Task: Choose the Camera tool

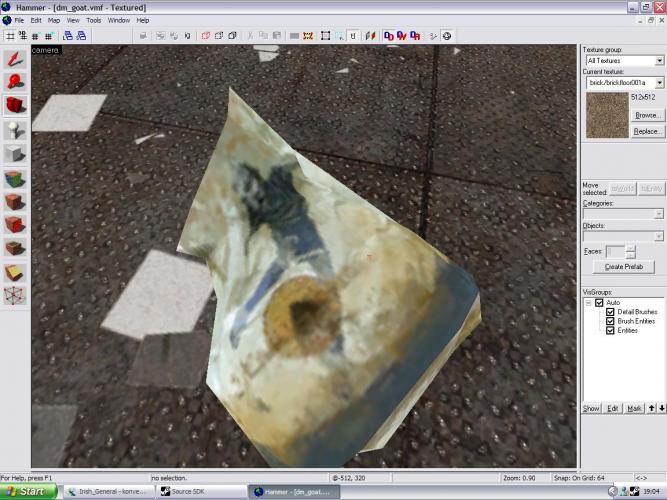Action: [15, 105]
